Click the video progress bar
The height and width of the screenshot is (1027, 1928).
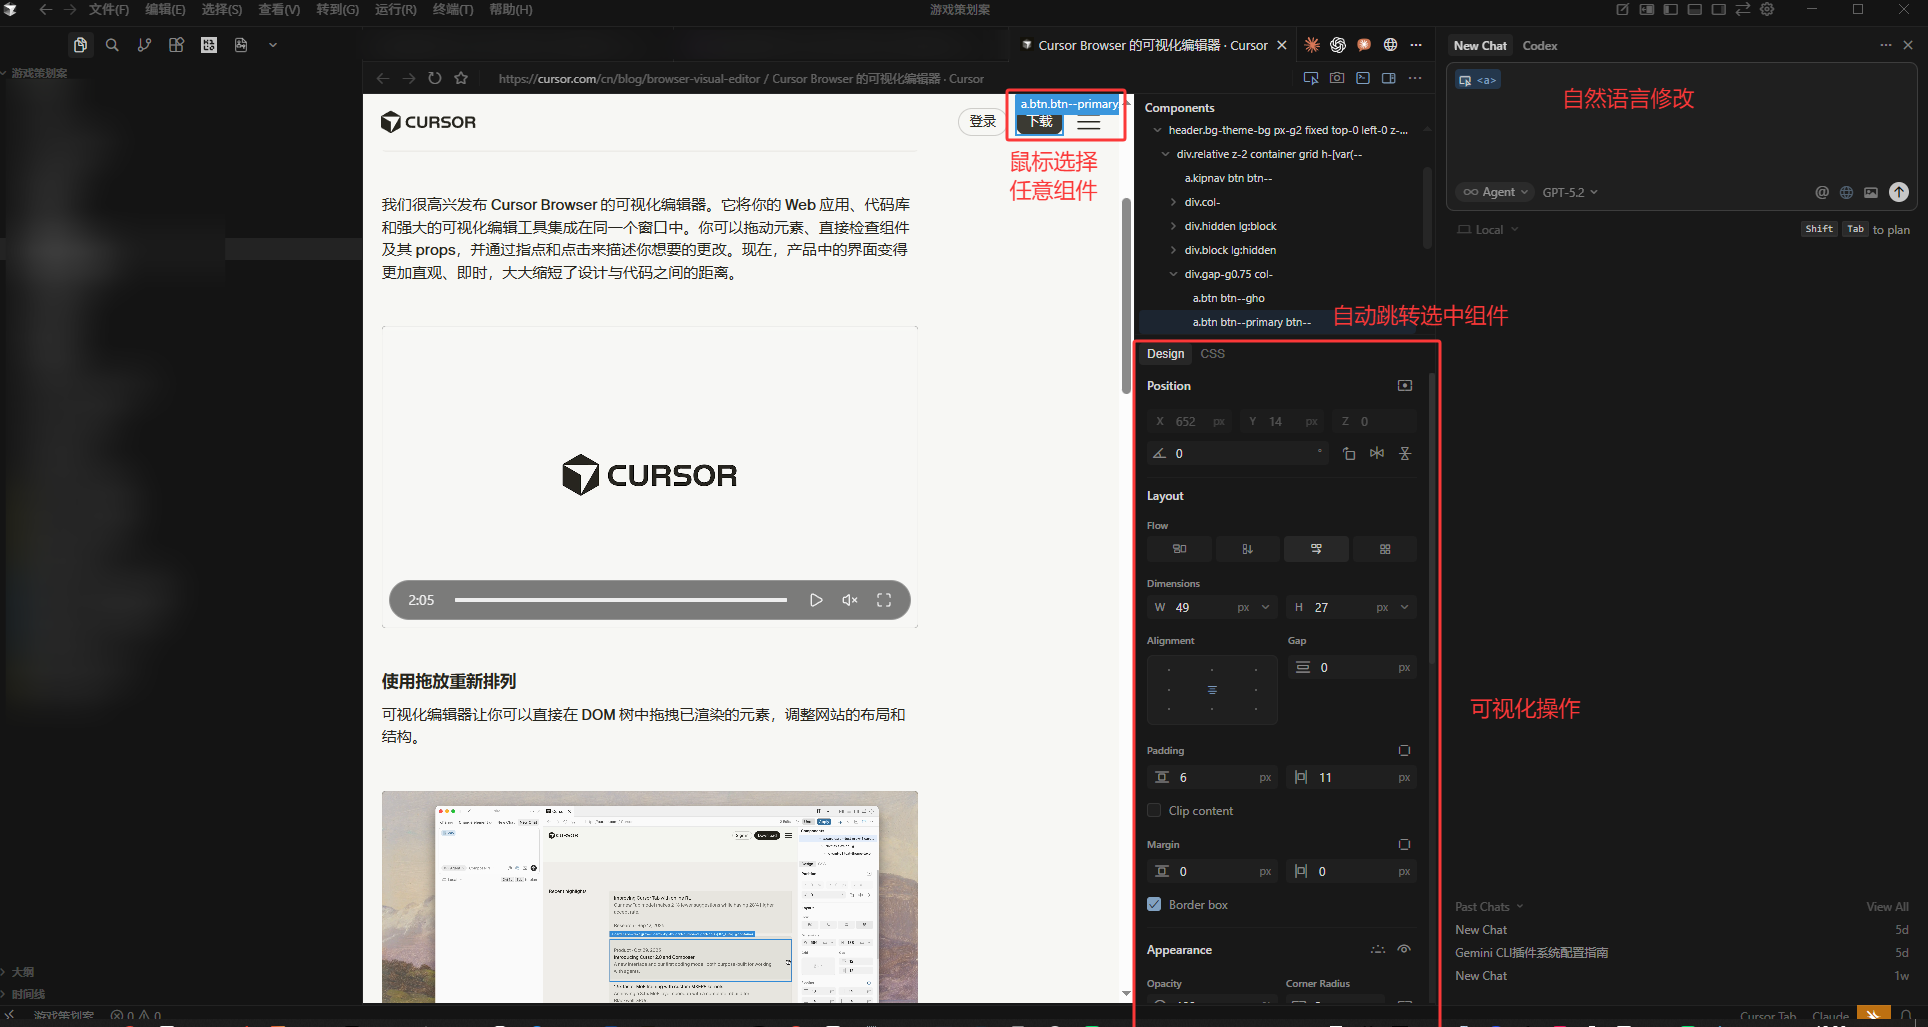click(621, 600)
